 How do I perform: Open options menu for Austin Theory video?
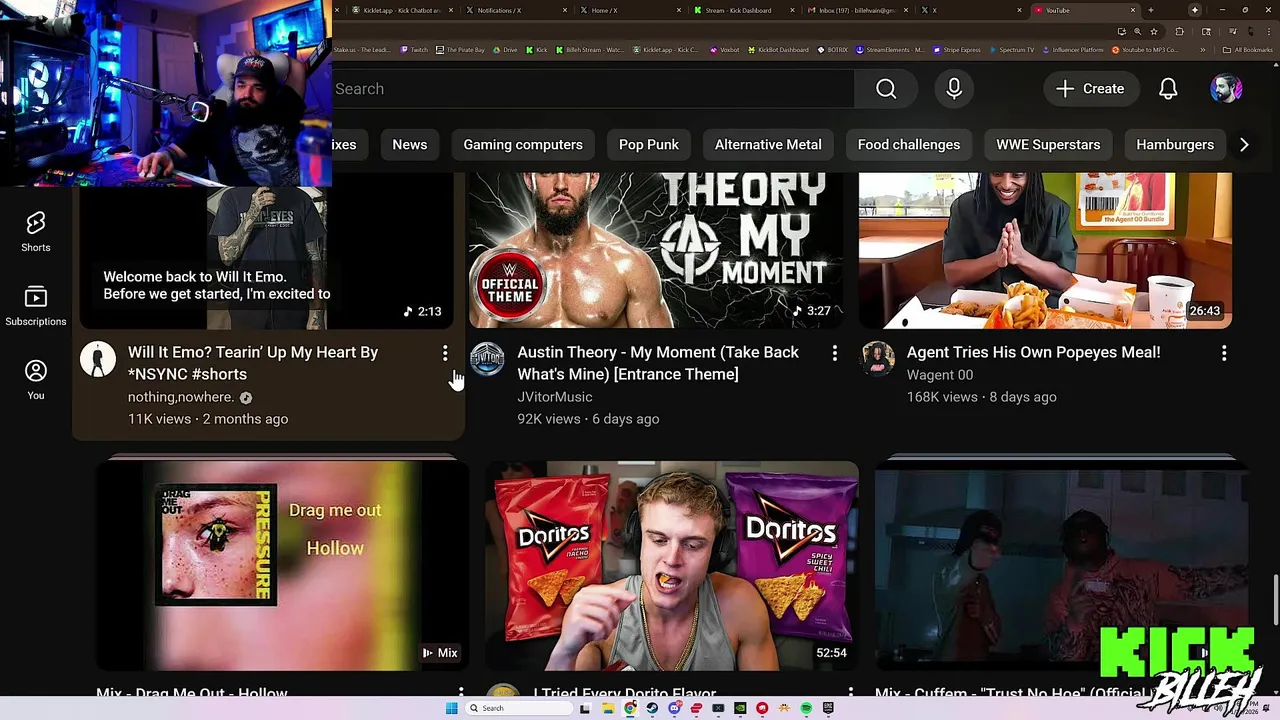point(834,353)
